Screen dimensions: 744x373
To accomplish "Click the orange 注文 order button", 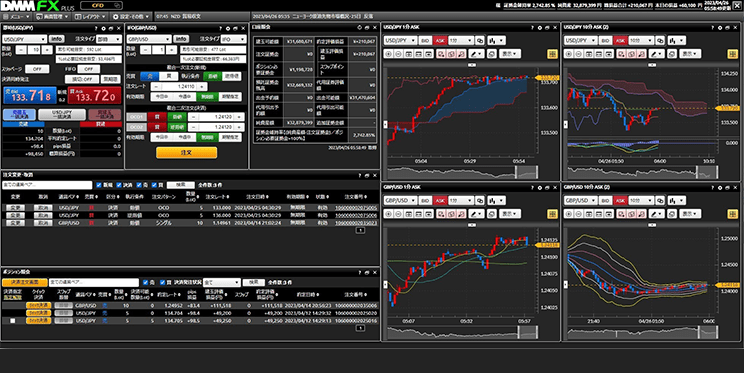I will (186, 152).
